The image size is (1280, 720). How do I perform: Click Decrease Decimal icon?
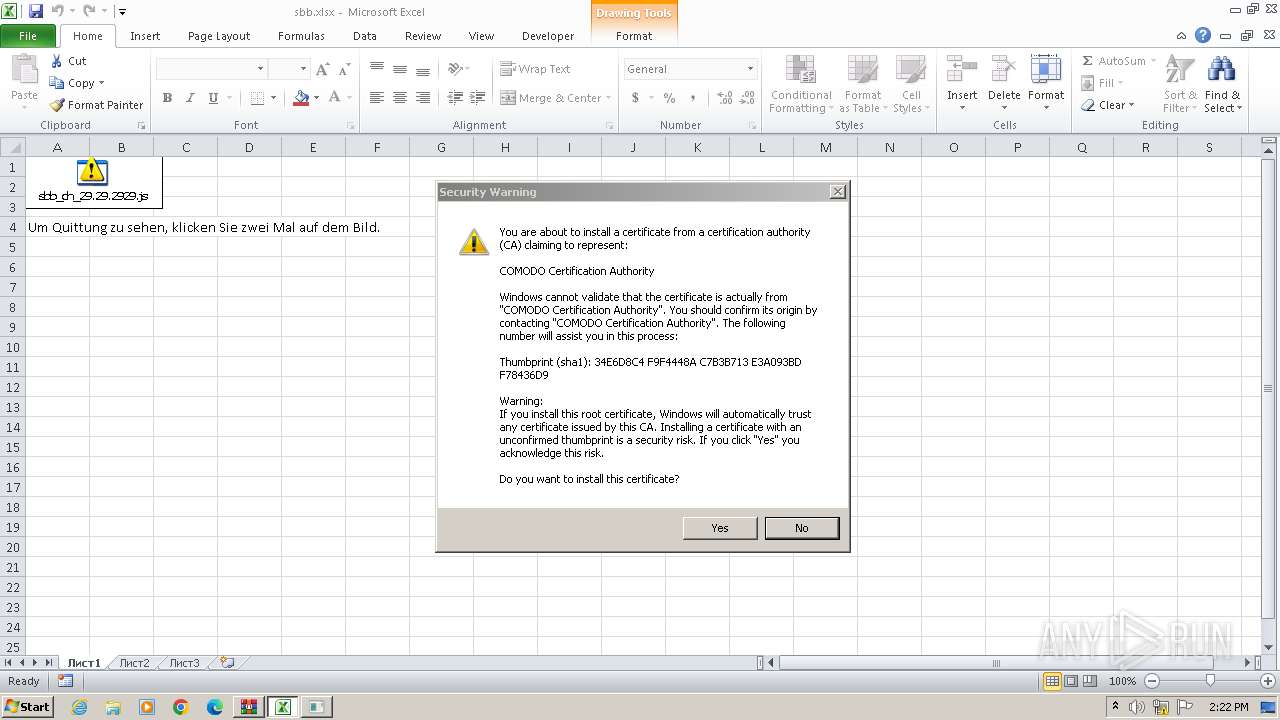[748, 98]
